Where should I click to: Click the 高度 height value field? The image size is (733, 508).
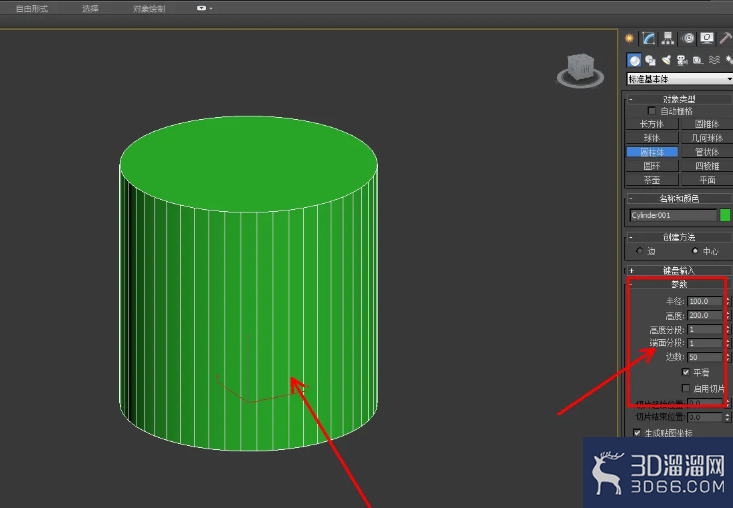705,315
